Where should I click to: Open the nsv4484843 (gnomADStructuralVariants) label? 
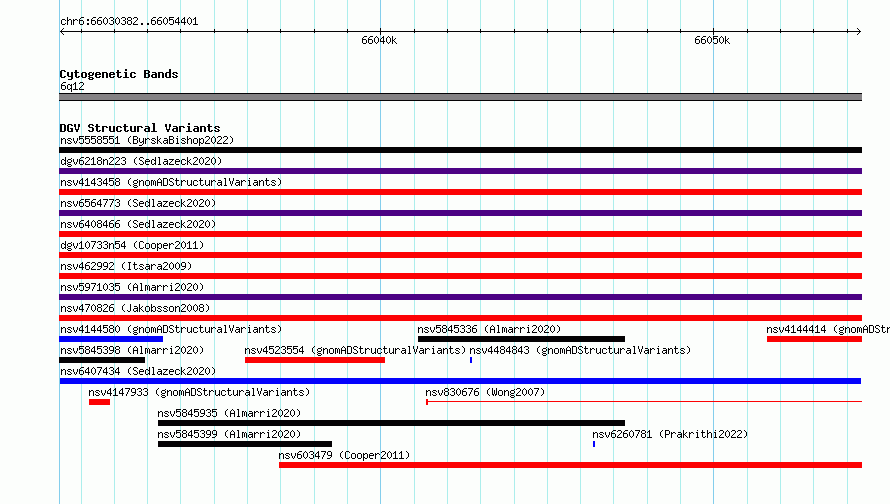coord(580,350)
